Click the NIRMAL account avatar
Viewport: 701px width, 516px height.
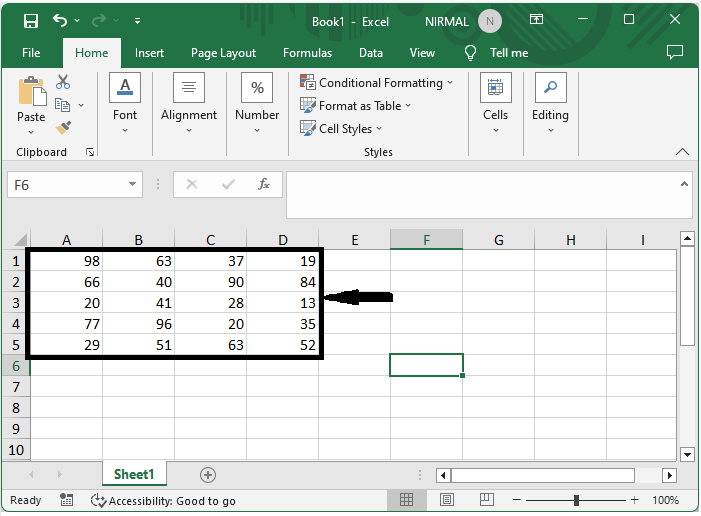tap(490, 21)
